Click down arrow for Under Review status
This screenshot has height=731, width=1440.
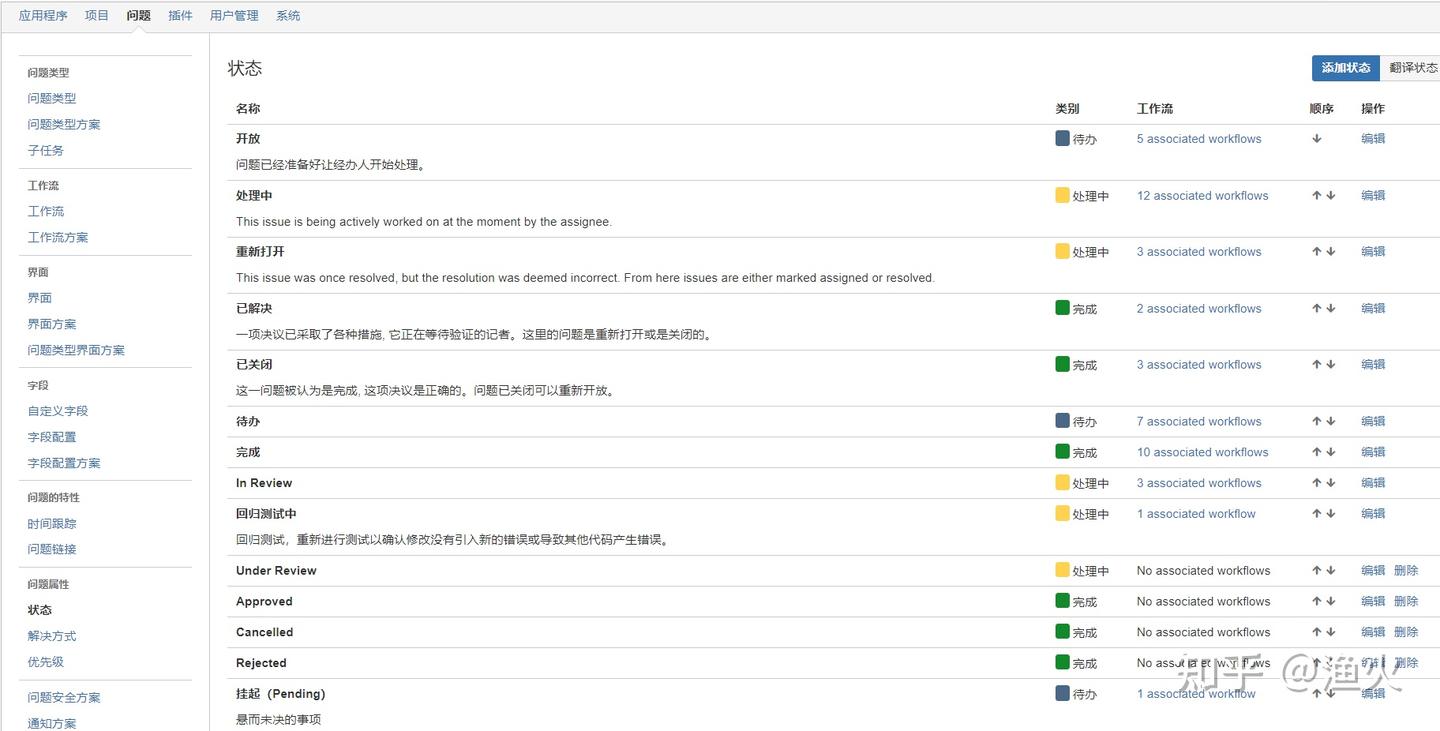click(x=1331, y=571)
